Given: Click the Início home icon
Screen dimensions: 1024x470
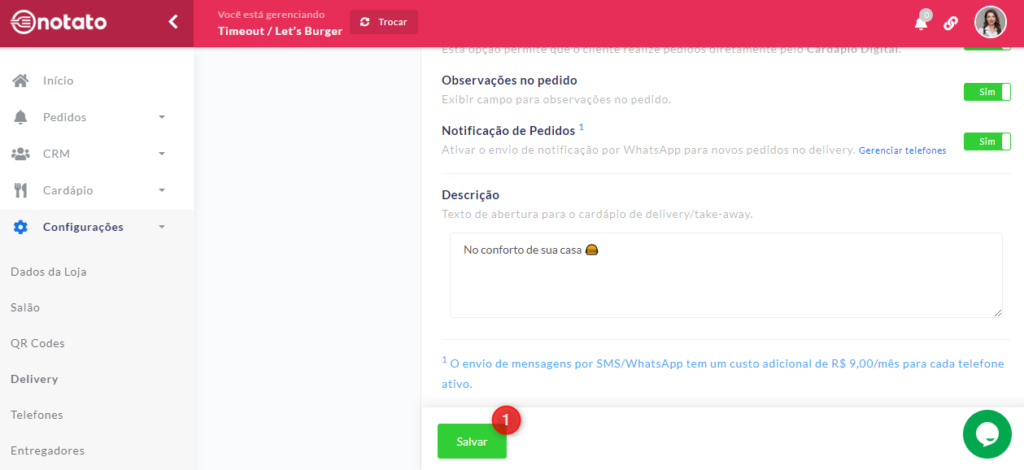Looking at the screenshot, I should click(x=20, y=80).
